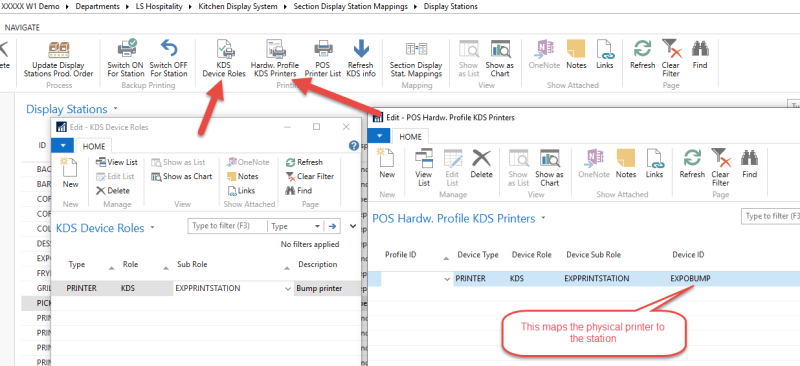The width and height of the screenshot is (800, 366).
Task: Click Refresh KDS info icon
Action: coord(361,49)
